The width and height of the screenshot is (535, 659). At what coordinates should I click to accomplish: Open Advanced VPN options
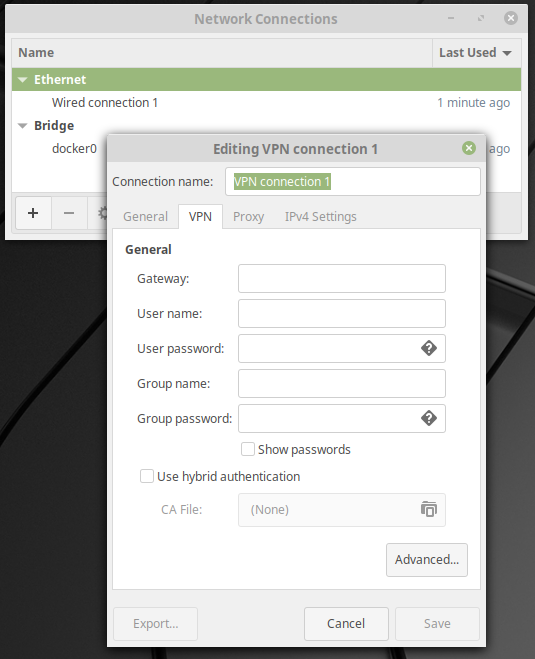tap(427, 560)
